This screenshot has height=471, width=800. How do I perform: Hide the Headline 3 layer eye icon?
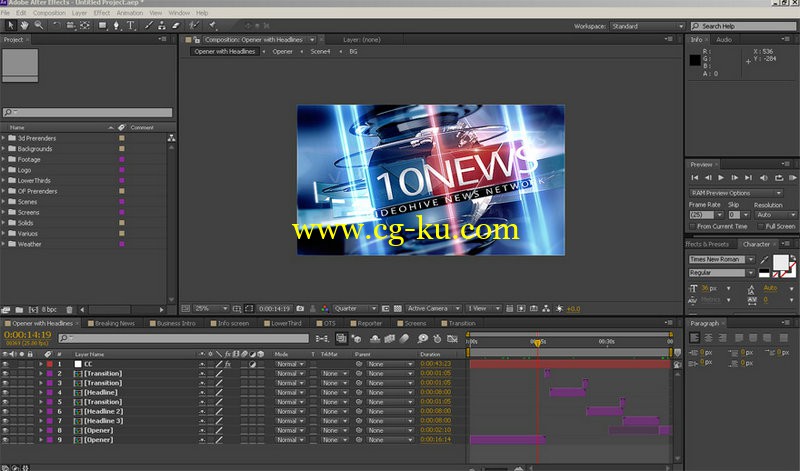pyautogui.click(x=5, y=421)
